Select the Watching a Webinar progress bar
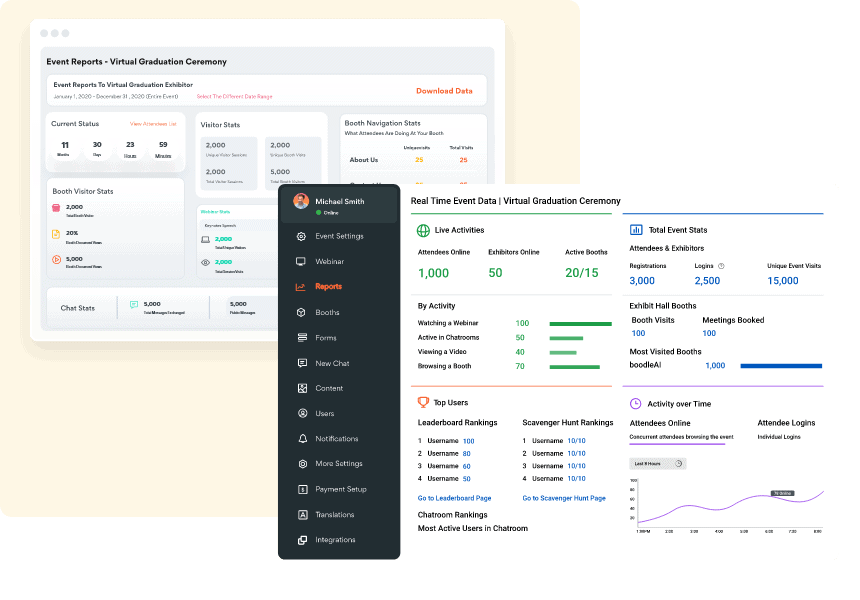Screen dimensions: 860x600 click(x=582, y=323)
